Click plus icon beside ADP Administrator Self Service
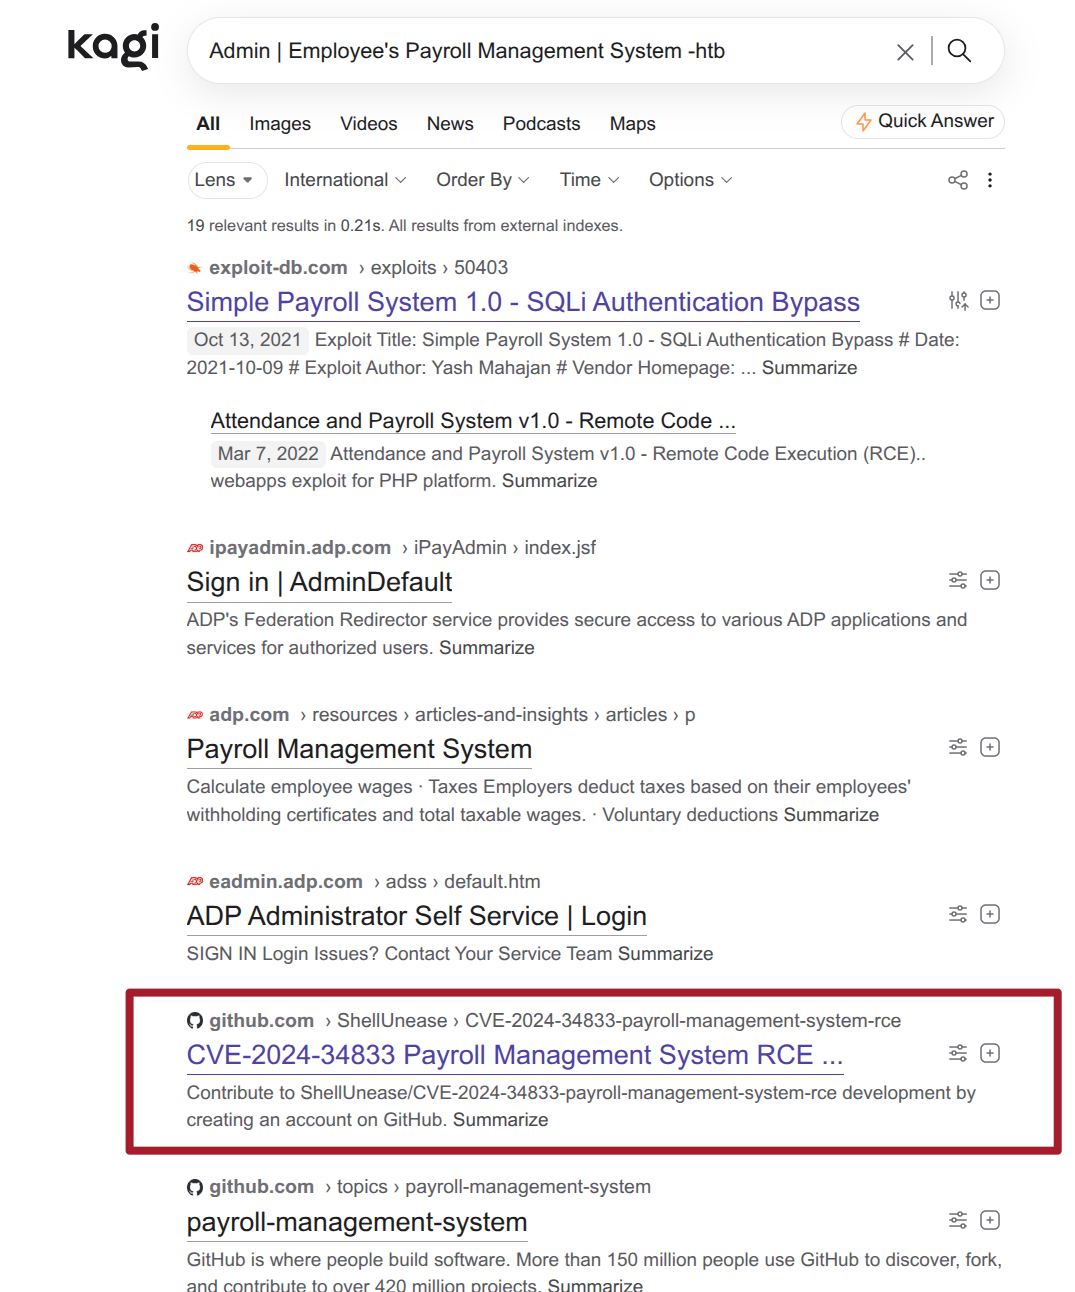 pos(990,914)
